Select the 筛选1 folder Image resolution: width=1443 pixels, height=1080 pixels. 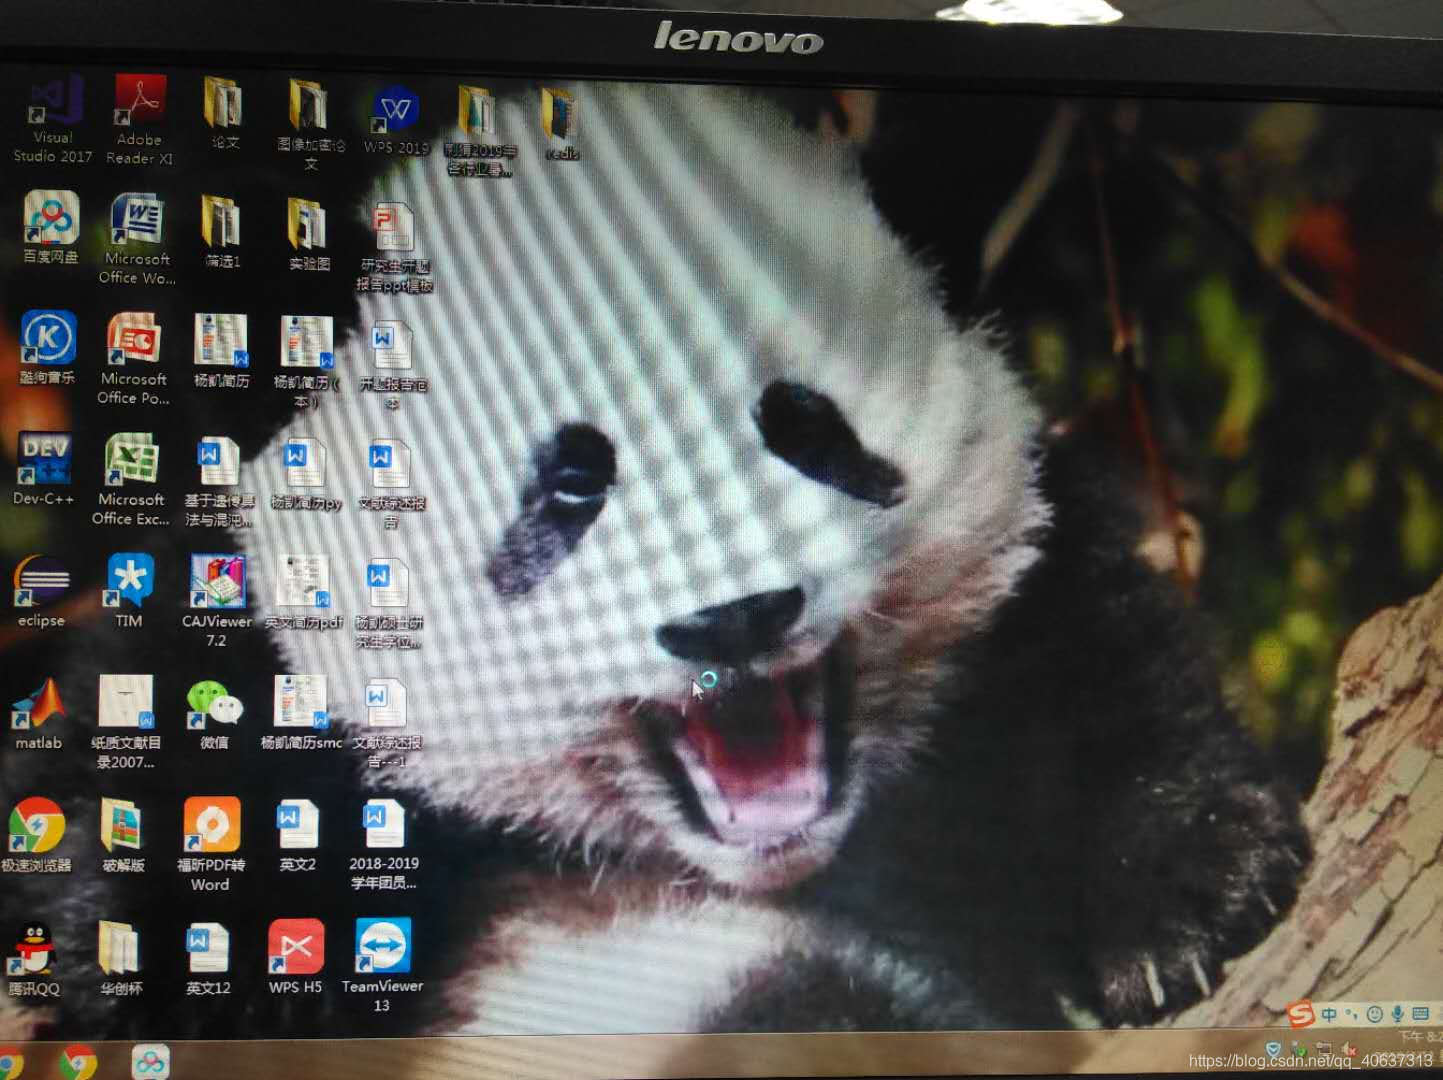[222, 232]
